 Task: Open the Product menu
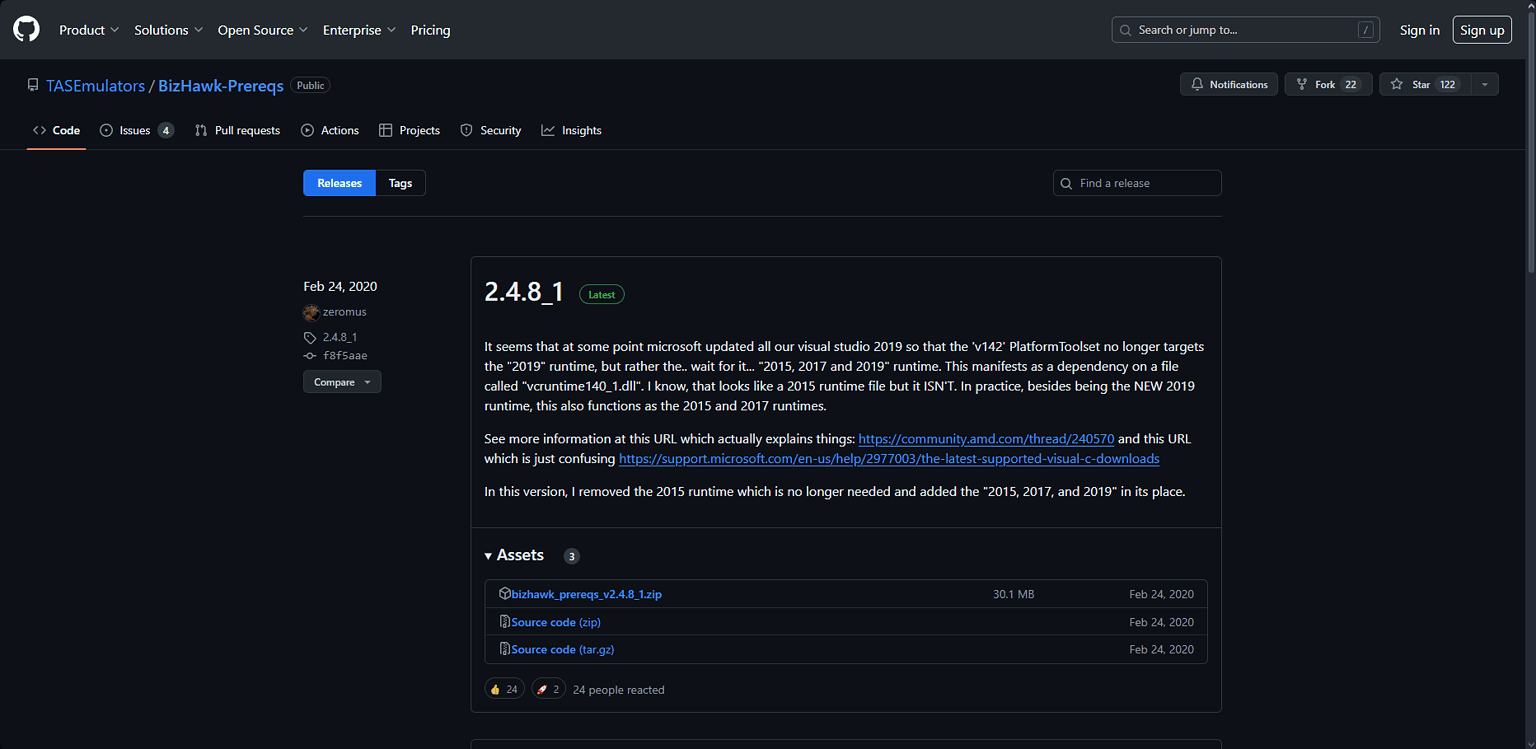pos(89,30)
